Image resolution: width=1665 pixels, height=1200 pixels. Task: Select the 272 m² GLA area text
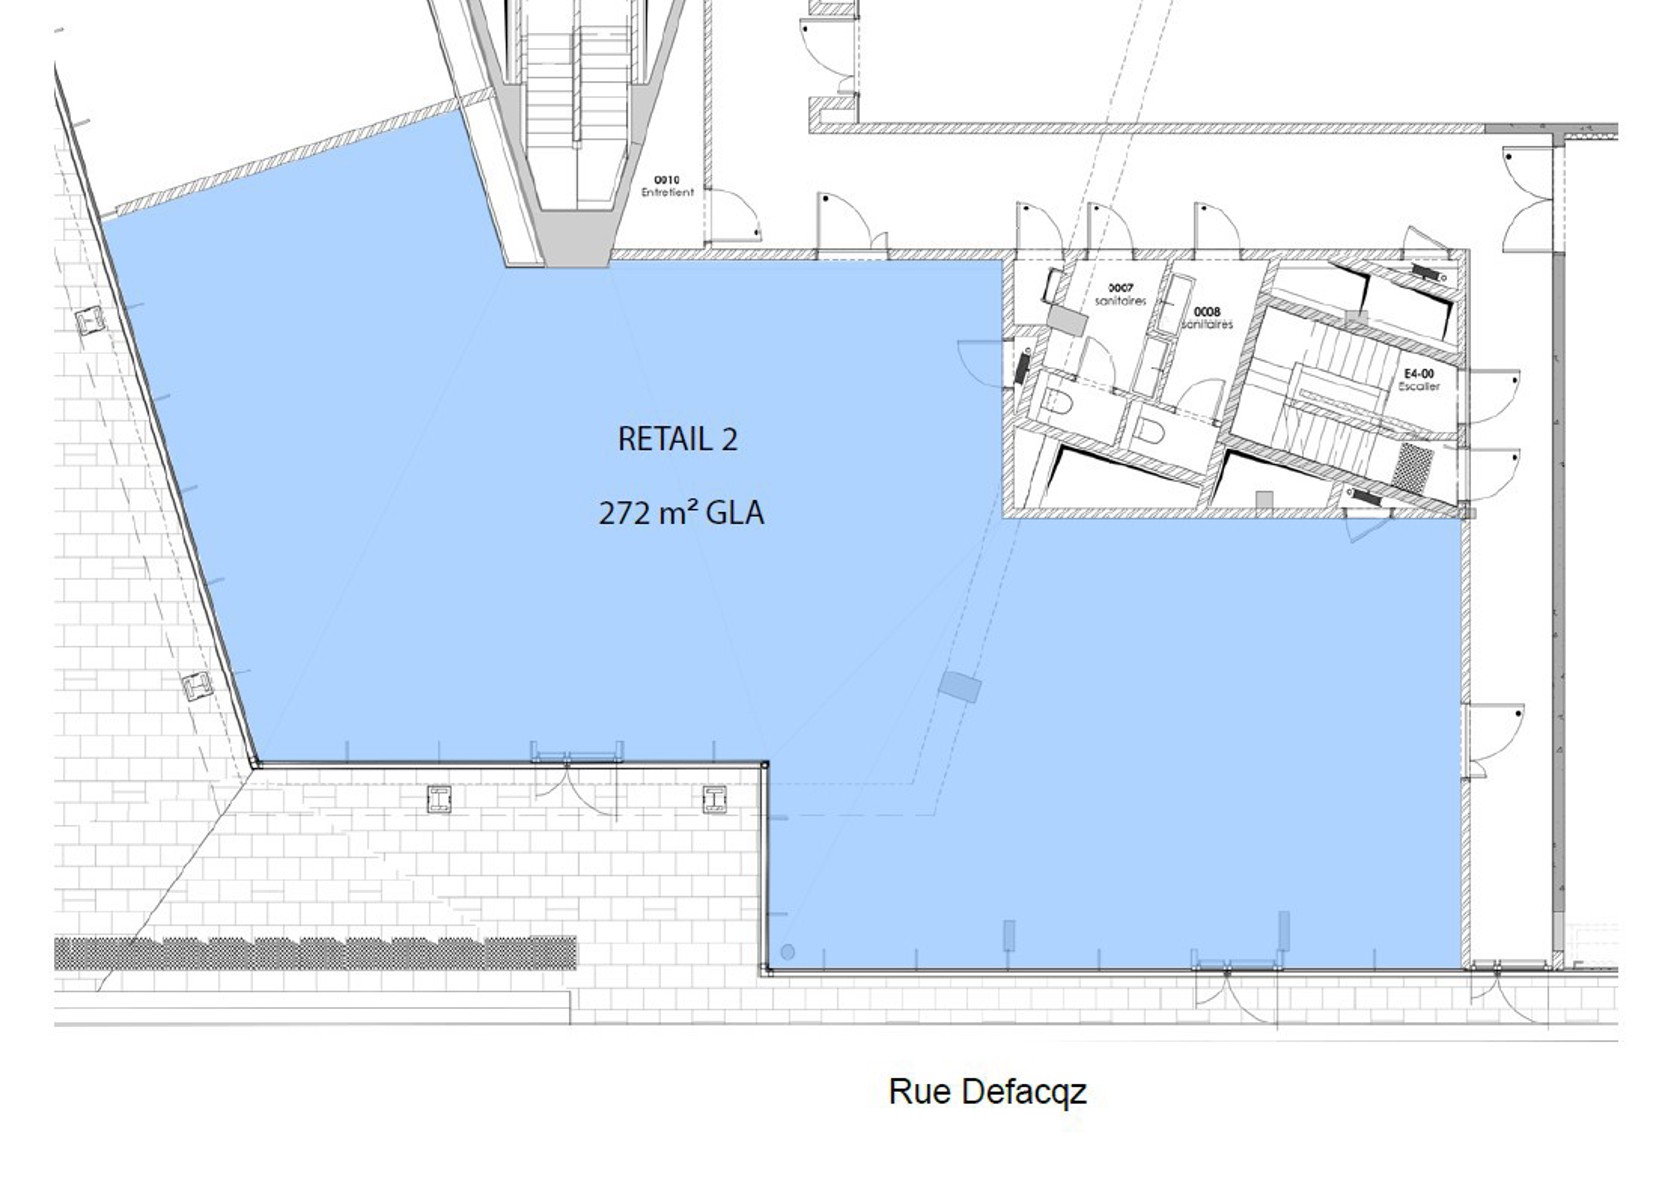tap(681, 513)
